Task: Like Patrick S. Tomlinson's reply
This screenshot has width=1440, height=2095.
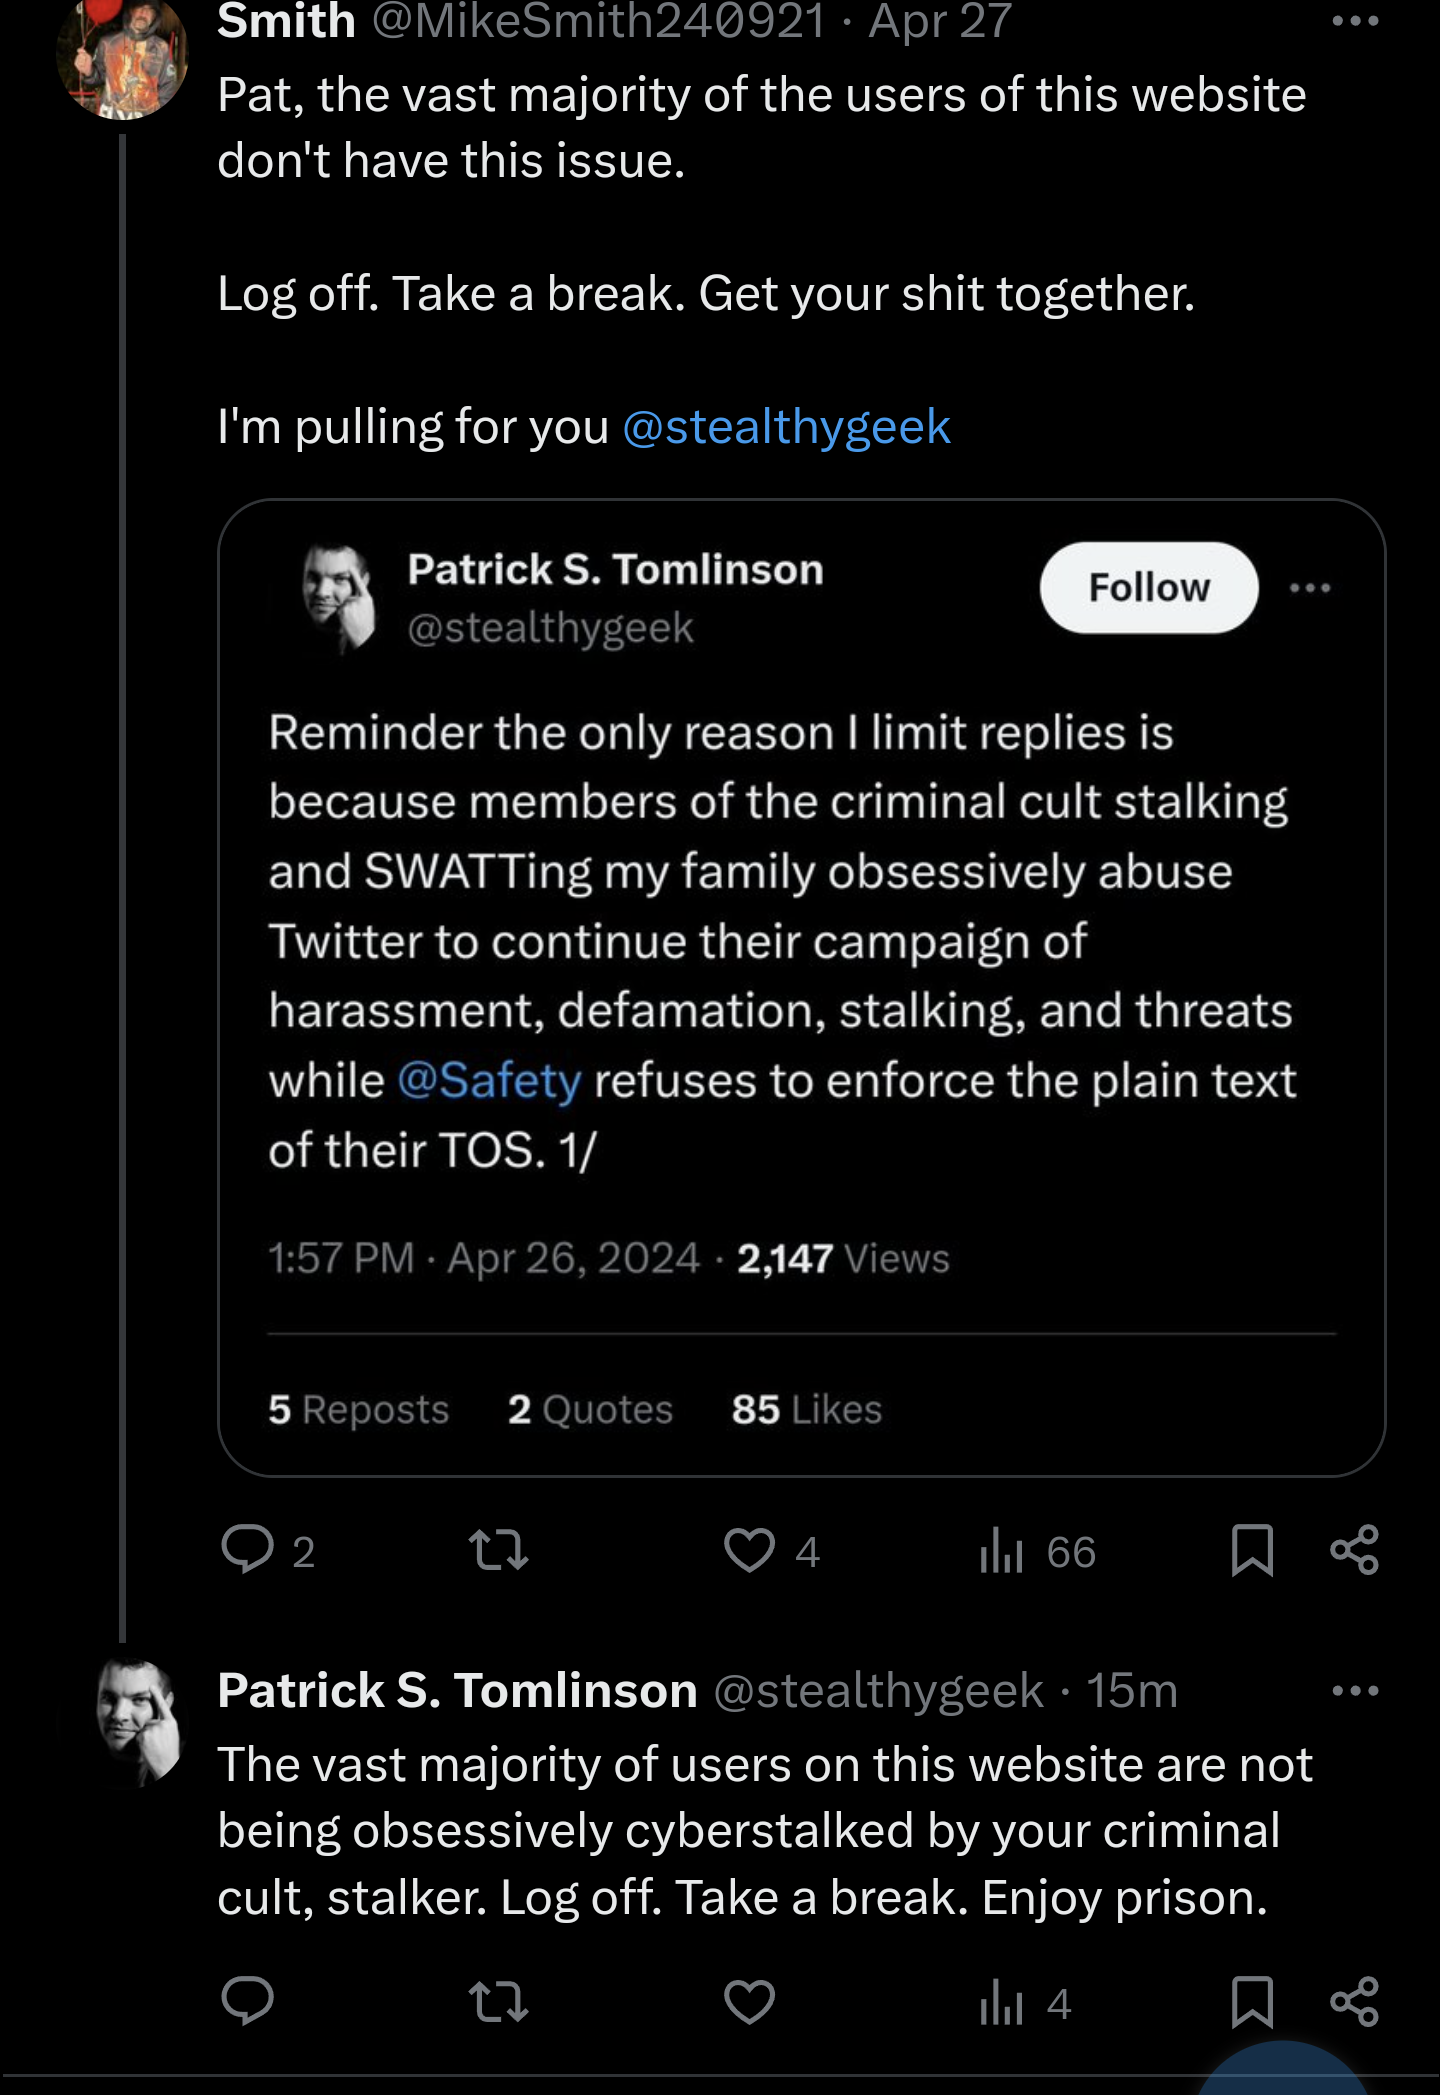Action: point(749,2002)
